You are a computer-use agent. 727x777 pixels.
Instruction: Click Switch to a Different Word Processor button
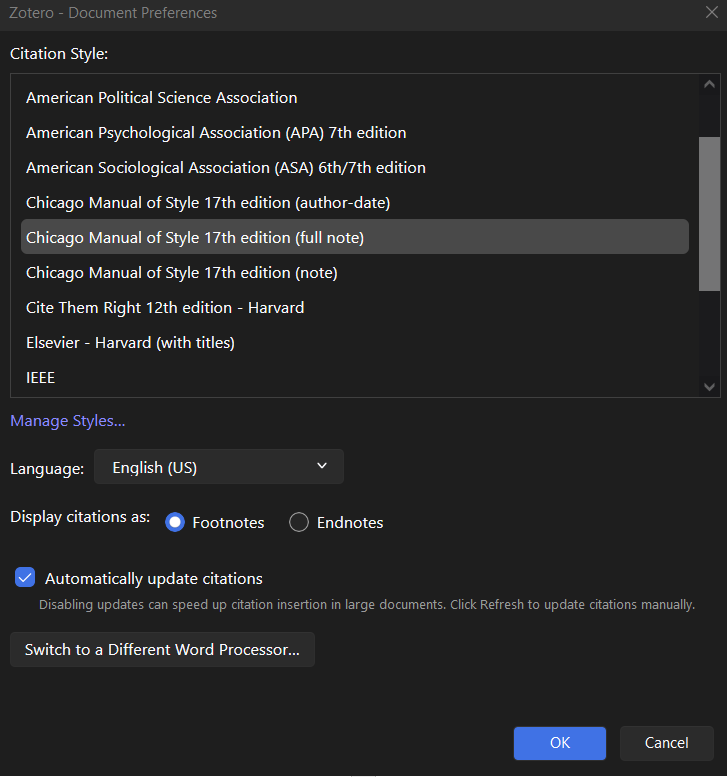[162, 650]
